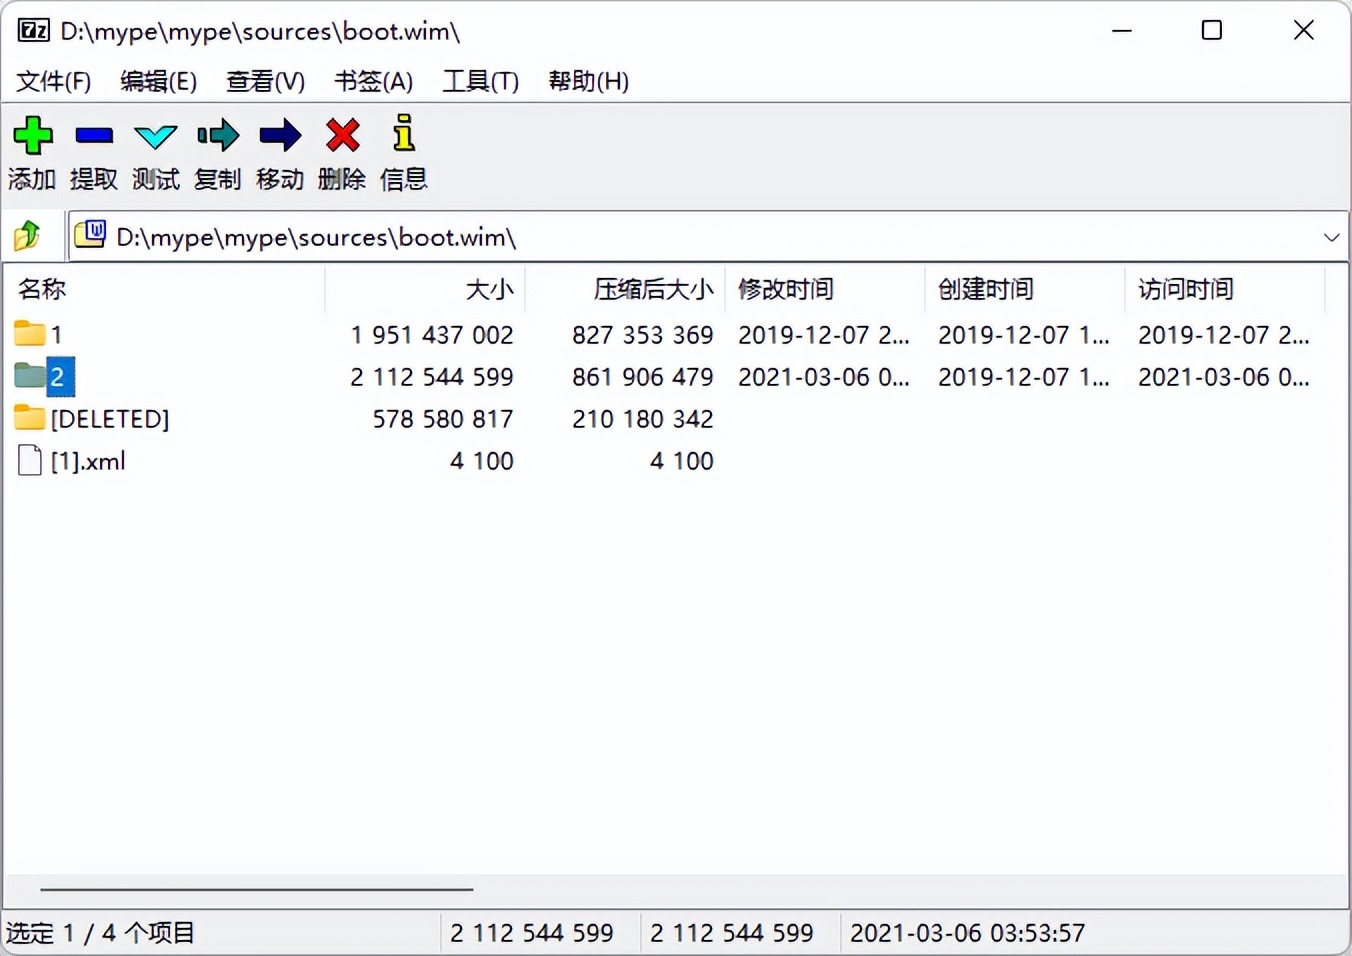Open the [DELETED] folder
Screen dimensions: 1352x956
(108, 418)
